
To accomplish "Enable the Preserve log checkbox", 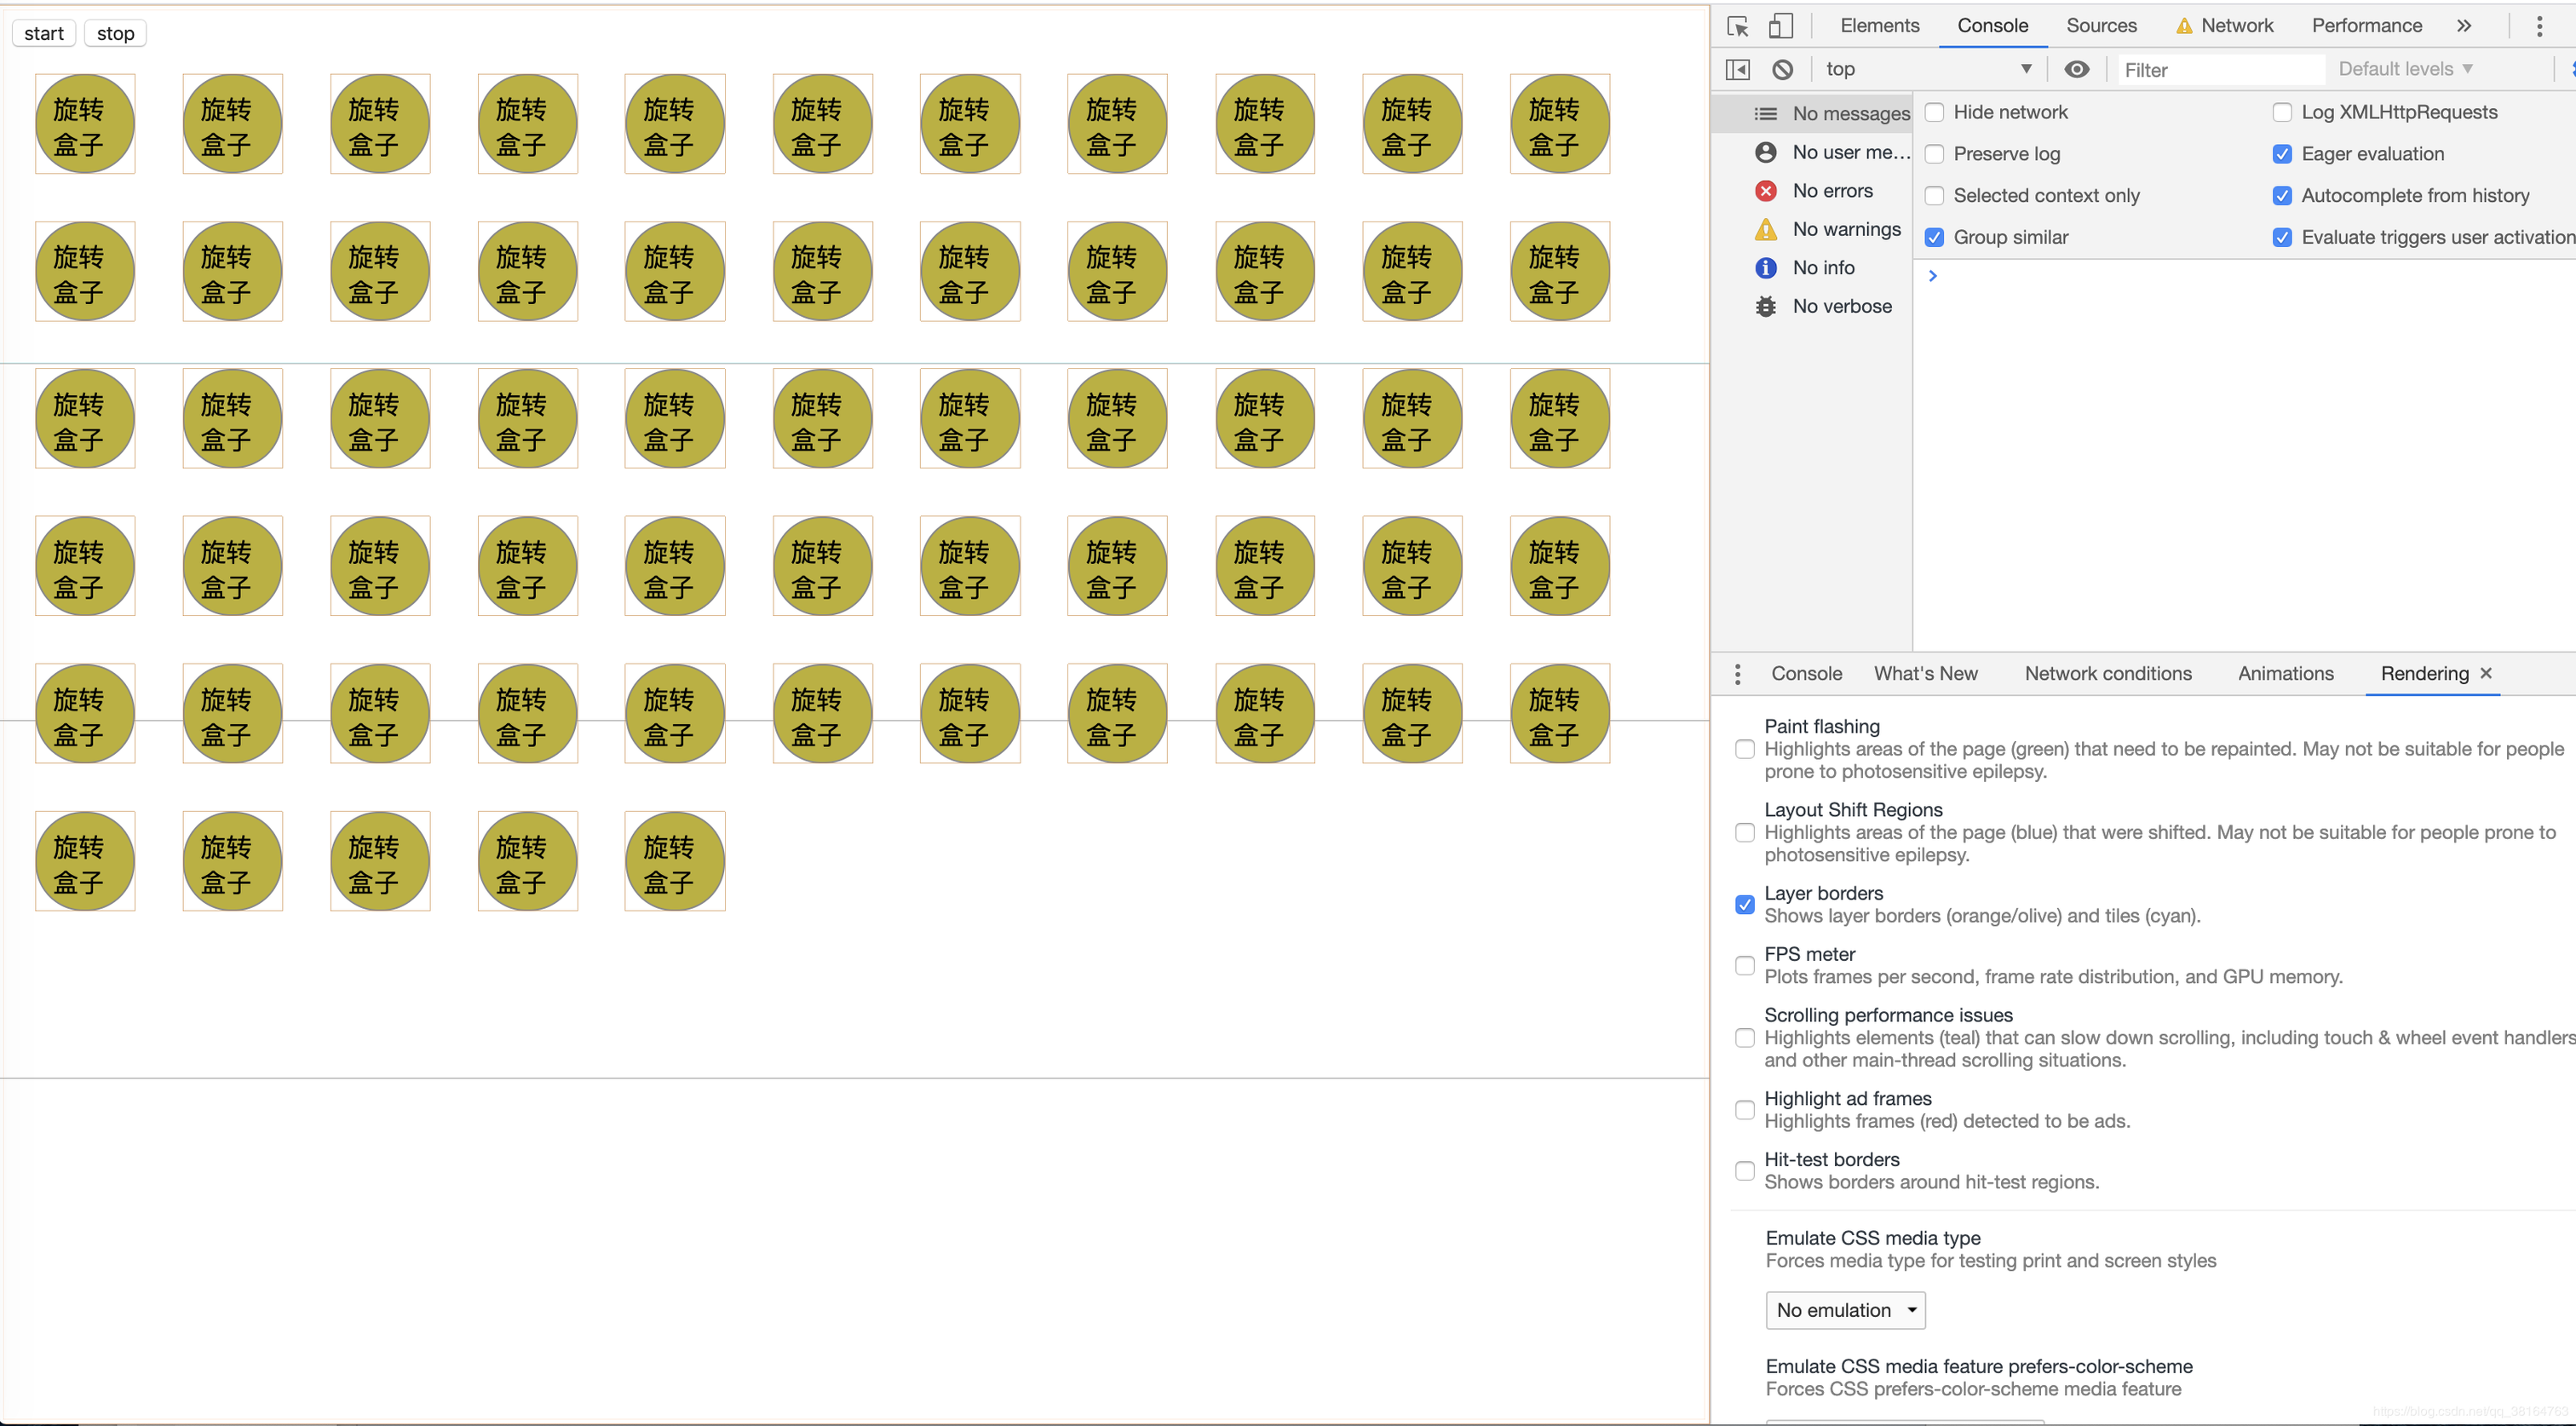I will click(x=1934, y=154).
